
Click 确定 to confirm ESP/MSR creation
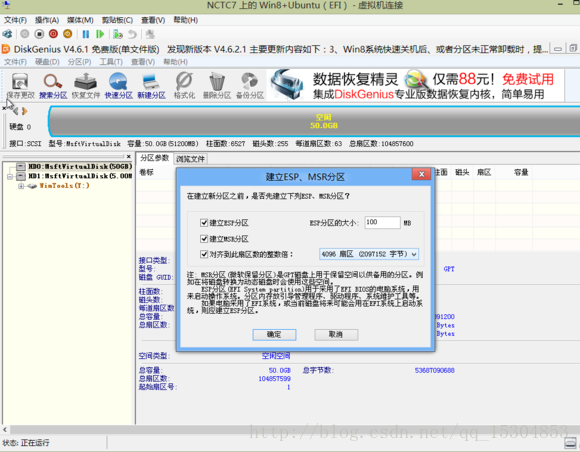[x=274, y=334]
